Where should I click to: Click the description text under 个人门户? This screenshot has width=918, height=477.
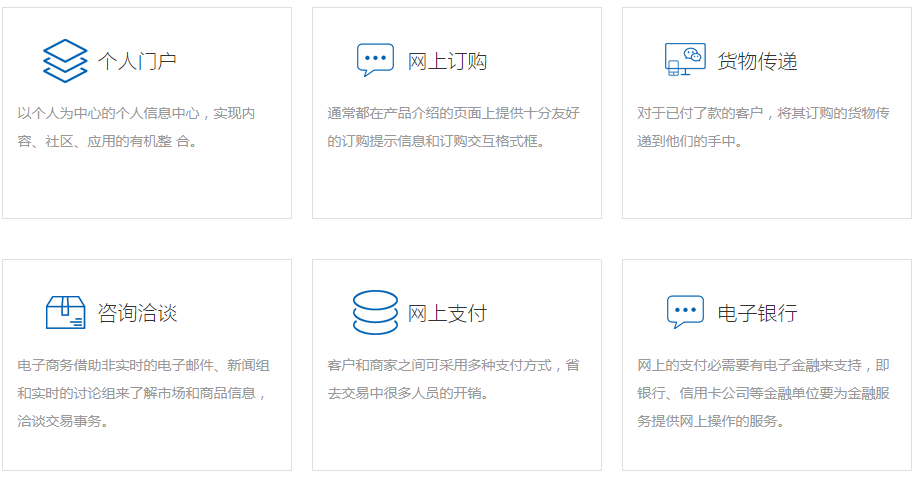(136, 127)
